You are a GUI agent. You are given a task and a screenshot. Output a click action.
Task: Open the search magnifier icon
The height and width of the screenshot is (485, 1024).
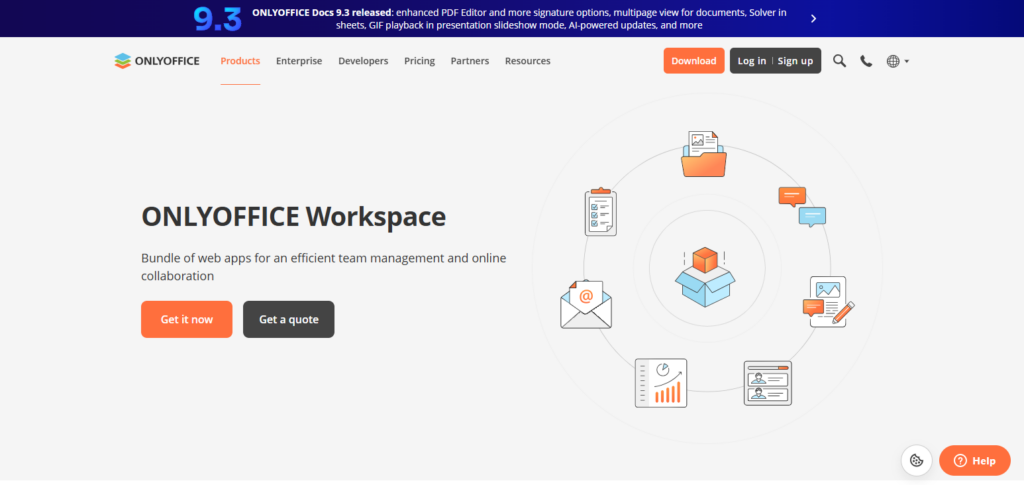pos(839,61)
